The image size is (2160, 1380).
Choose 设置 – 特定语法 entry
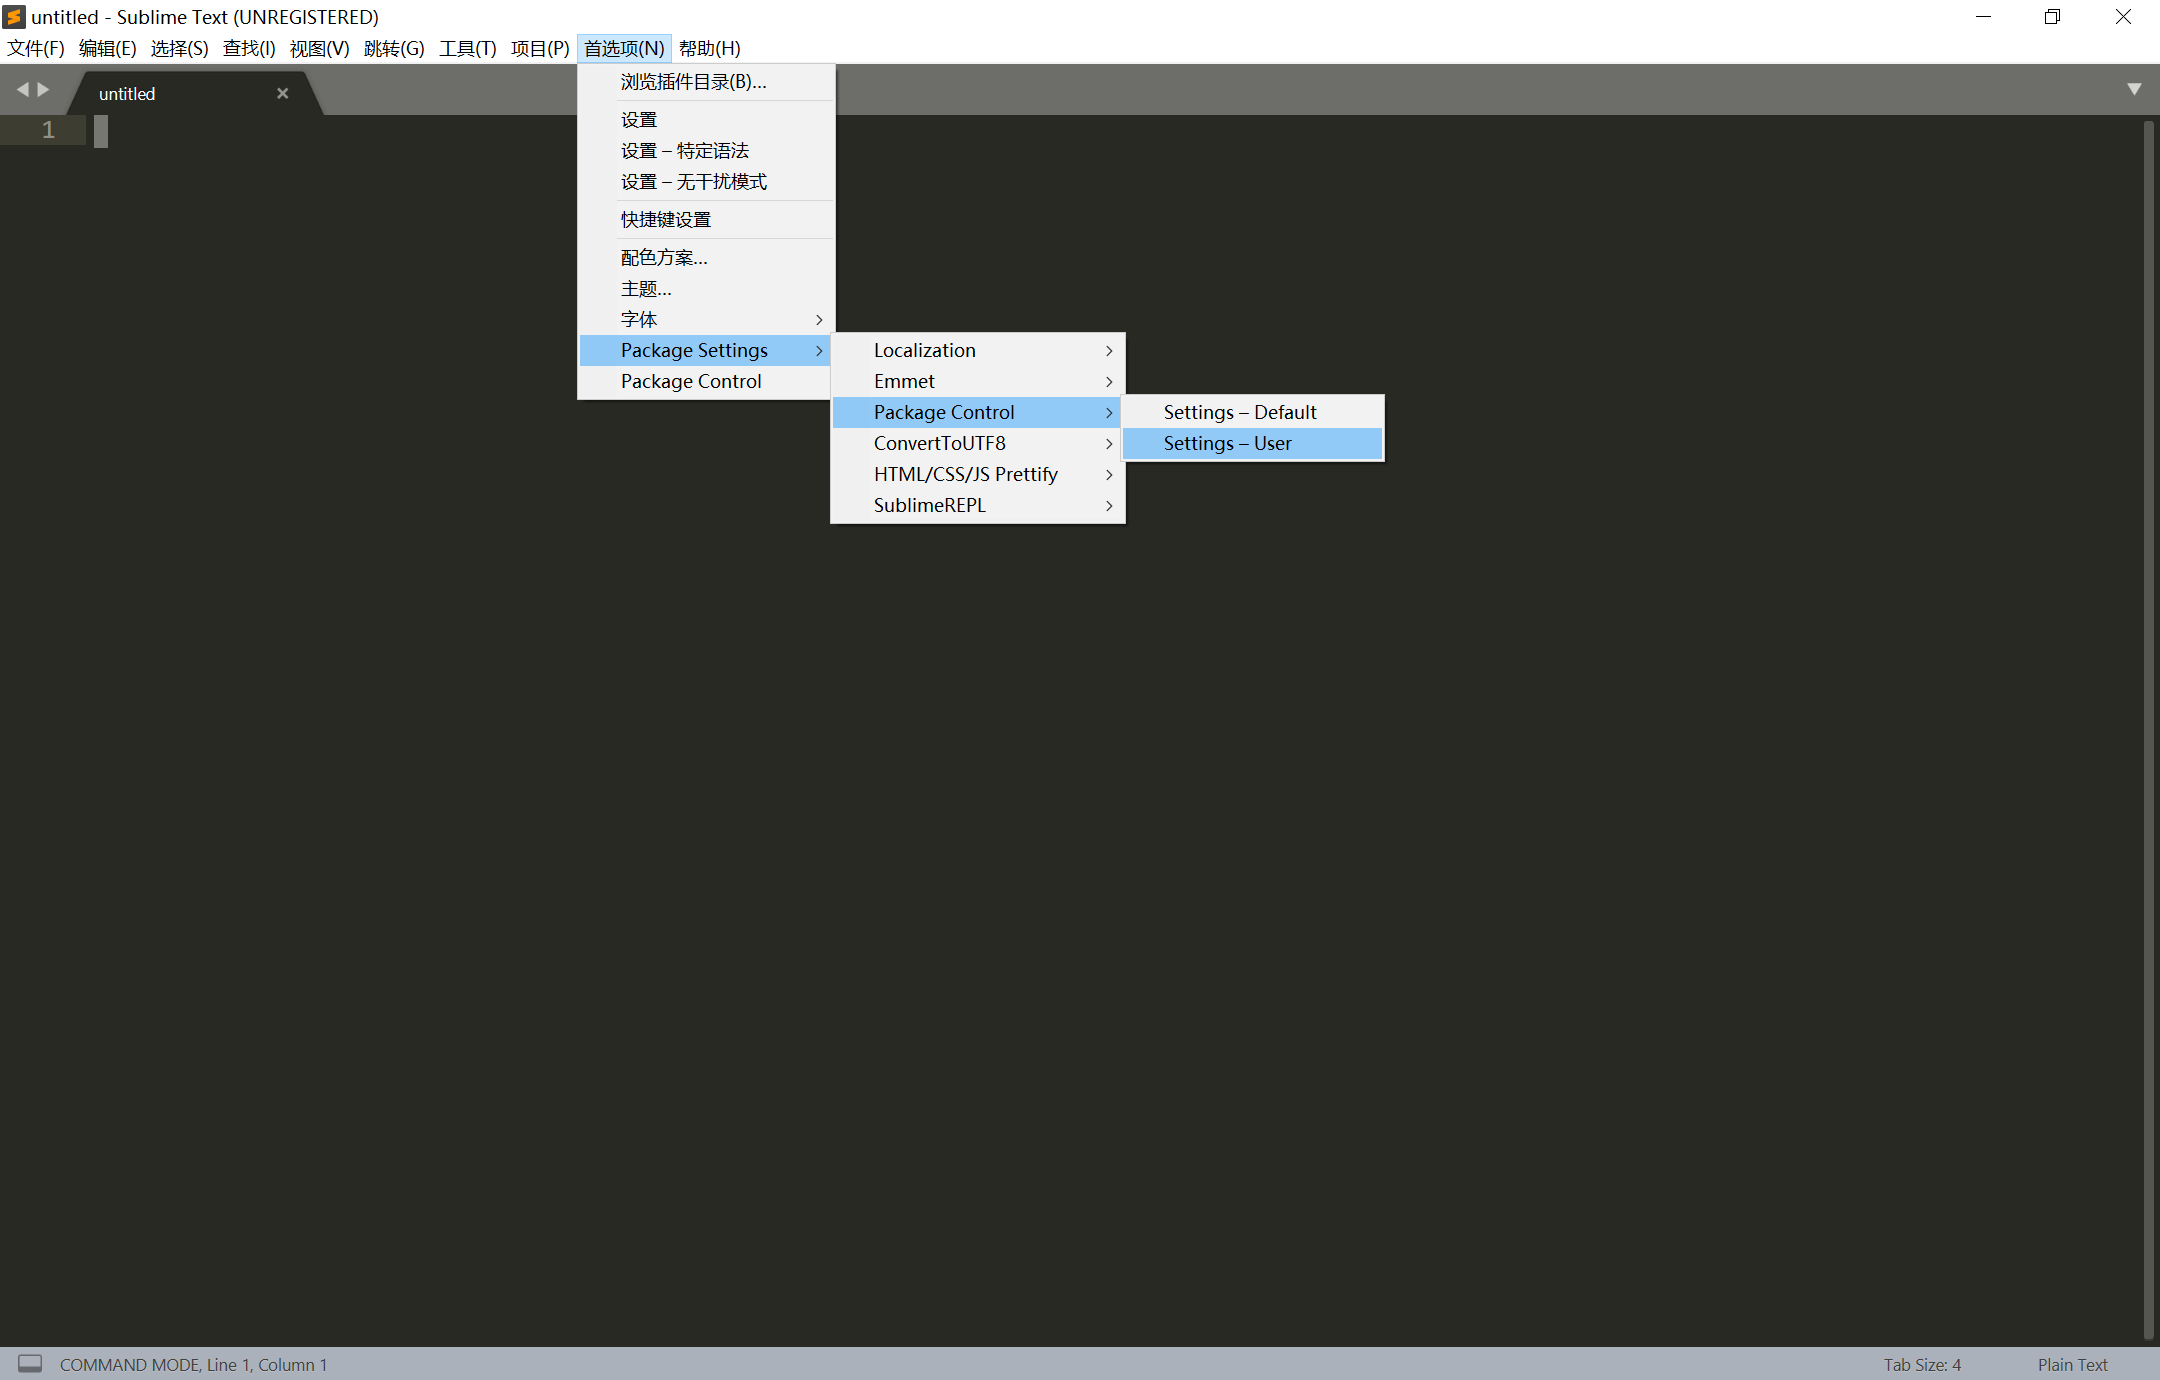pos(706,151)
